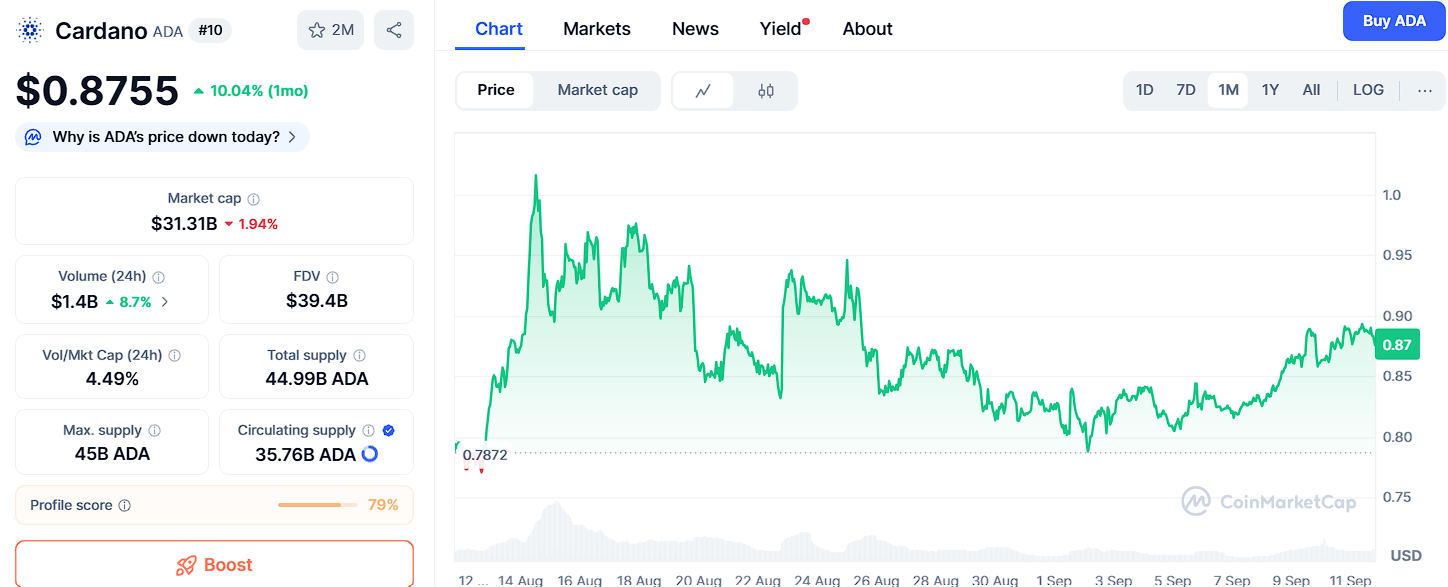Expand 'Why is ADA's price down today?' chevron

click(292, 137)
